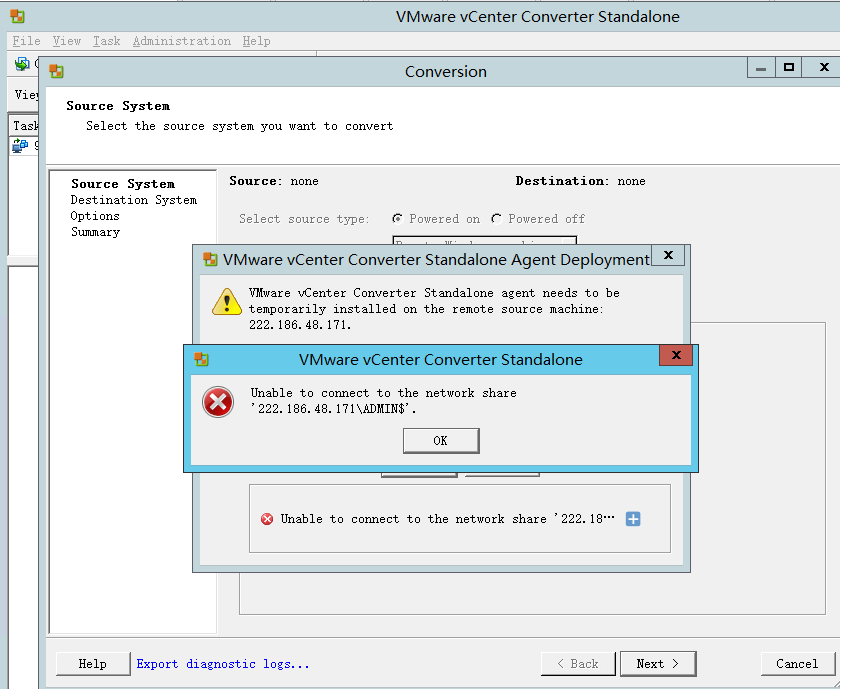Click the Convert machine toolbar icon
The width and height of the screenshot is (841, 689).
pyautogui.click(x=22, y=64)
